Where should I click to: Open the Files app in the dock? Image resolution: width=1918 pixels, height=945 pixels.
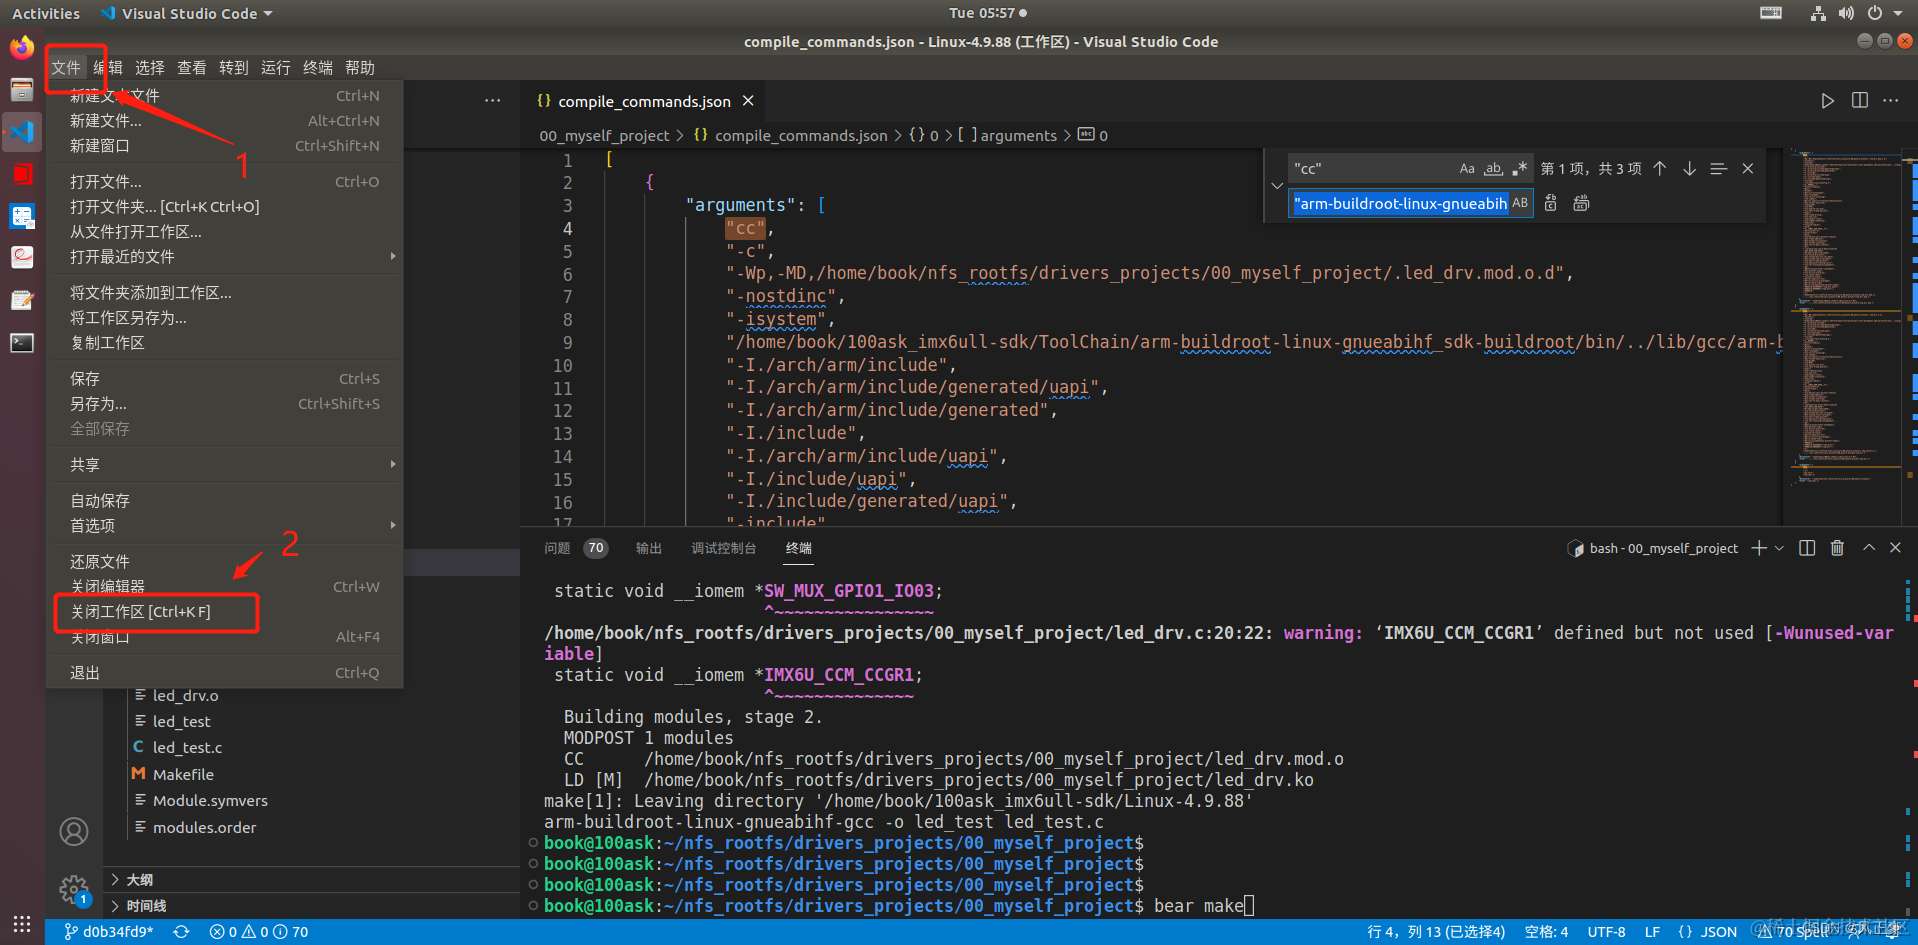point(22,90)
